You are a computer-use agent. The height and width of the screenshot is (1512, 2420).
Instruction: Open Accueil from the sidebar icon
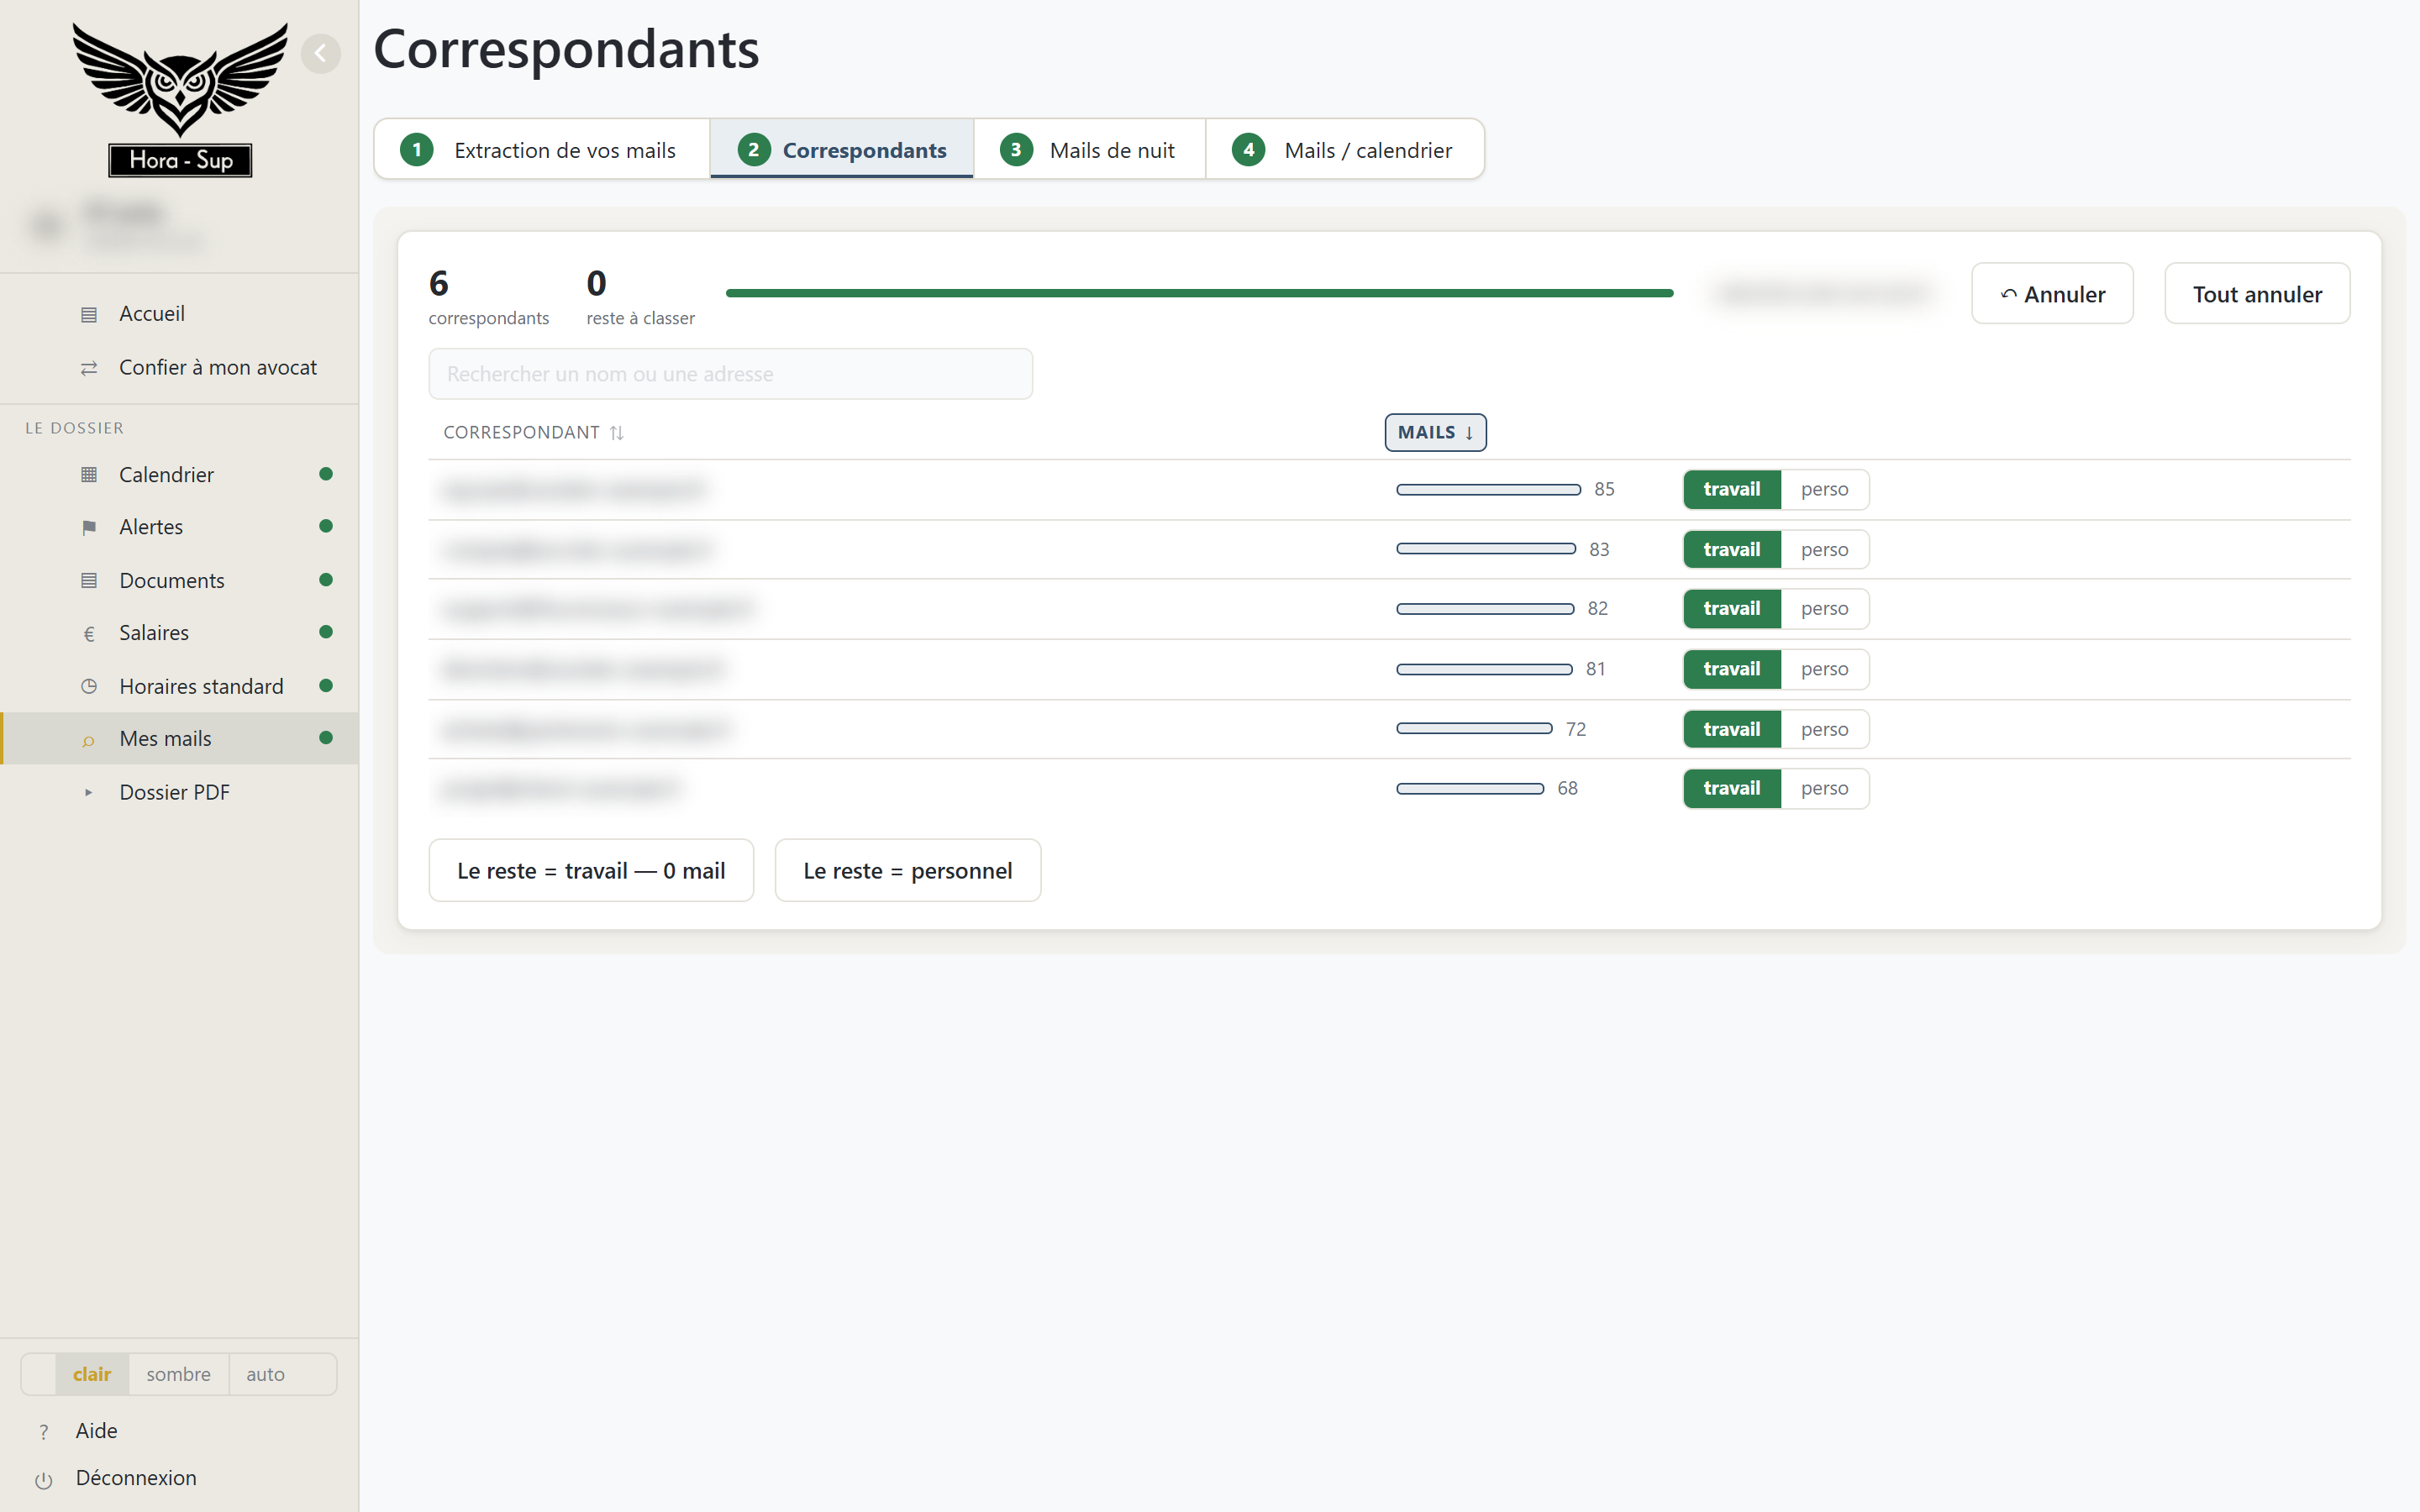(89, 314)
